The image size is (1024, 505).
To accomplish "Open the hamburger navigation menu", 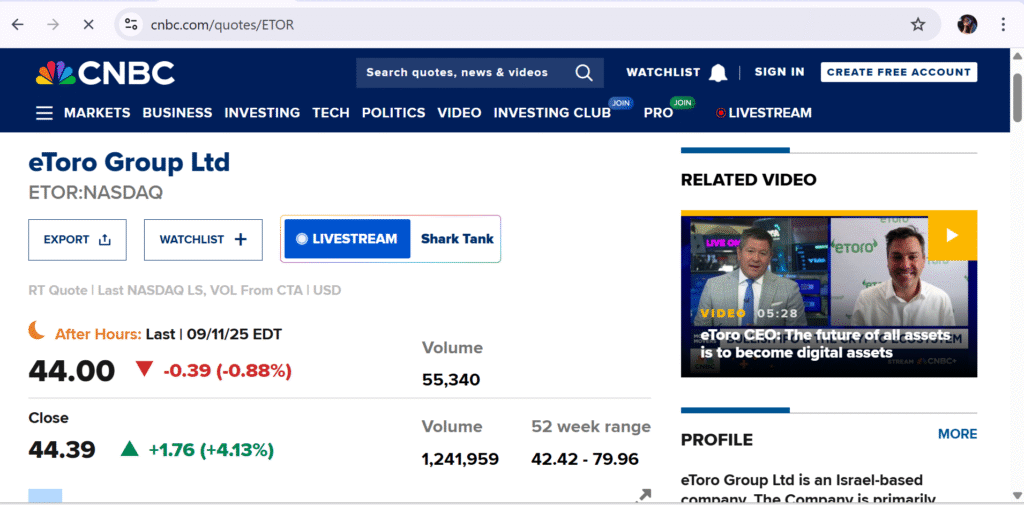I will click(44, 113).
